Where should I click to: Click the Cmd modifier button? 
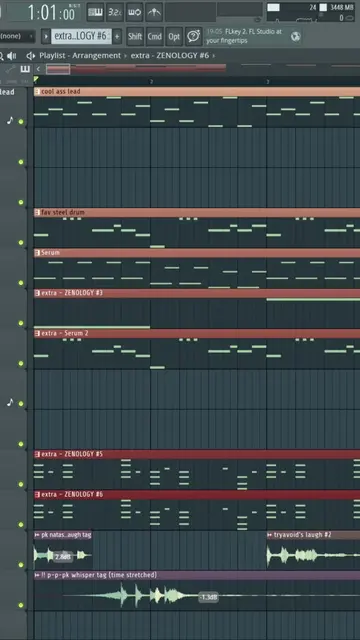[x=154, y=37]
